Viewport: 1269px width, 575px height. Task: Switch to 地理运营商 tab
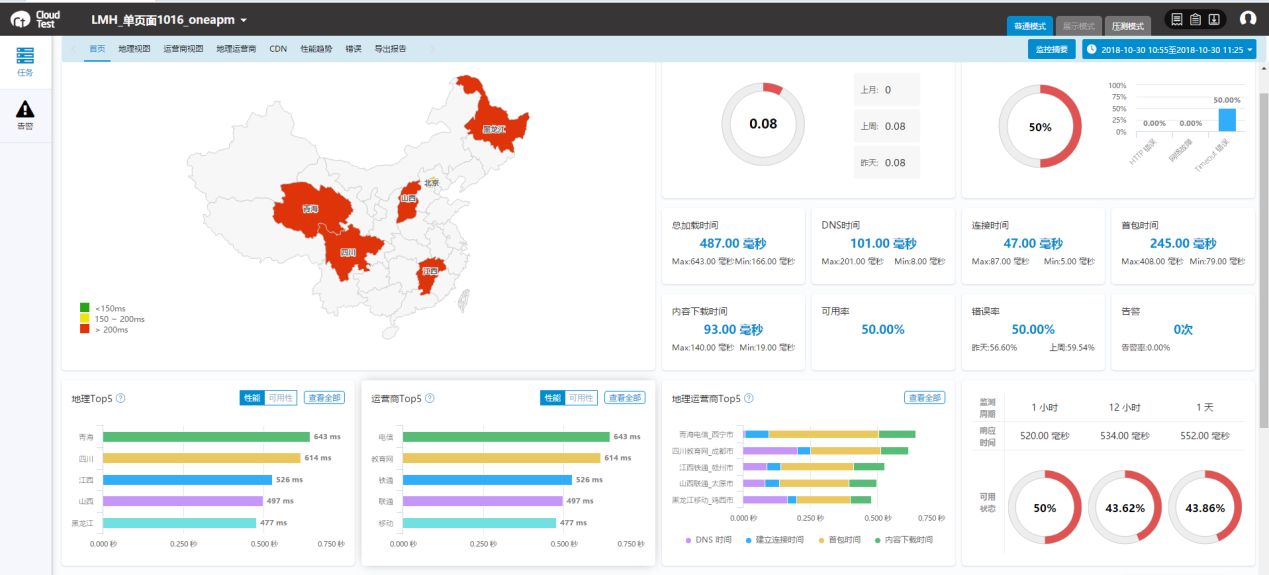236,48
